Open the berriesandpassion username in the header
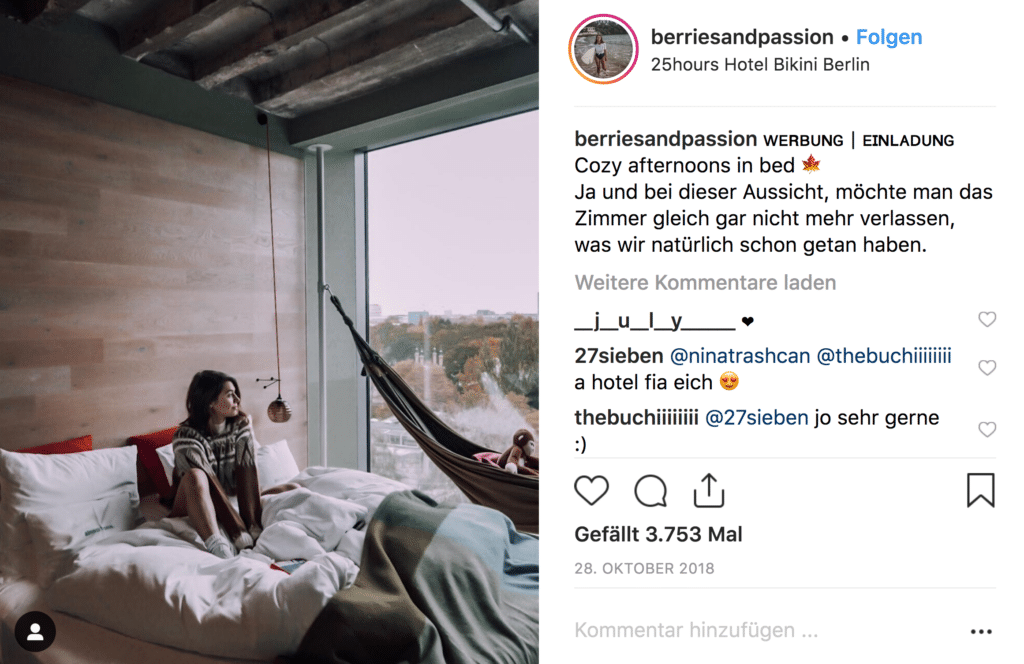Viewport: 1024px width, 664px height. pyautogui.click(x=742, y=37)
